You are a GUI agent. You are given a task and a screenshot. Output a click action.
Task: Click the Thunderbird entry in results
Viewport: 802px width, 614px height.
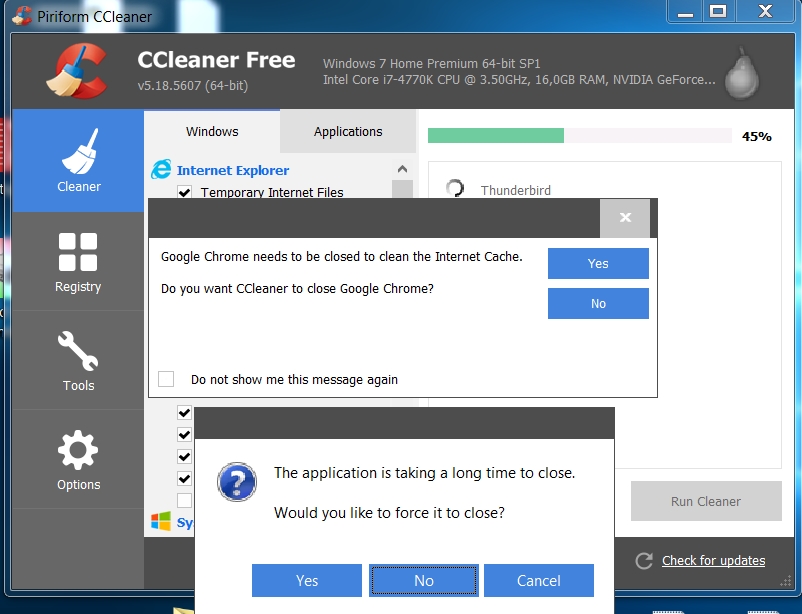[516, 190]
